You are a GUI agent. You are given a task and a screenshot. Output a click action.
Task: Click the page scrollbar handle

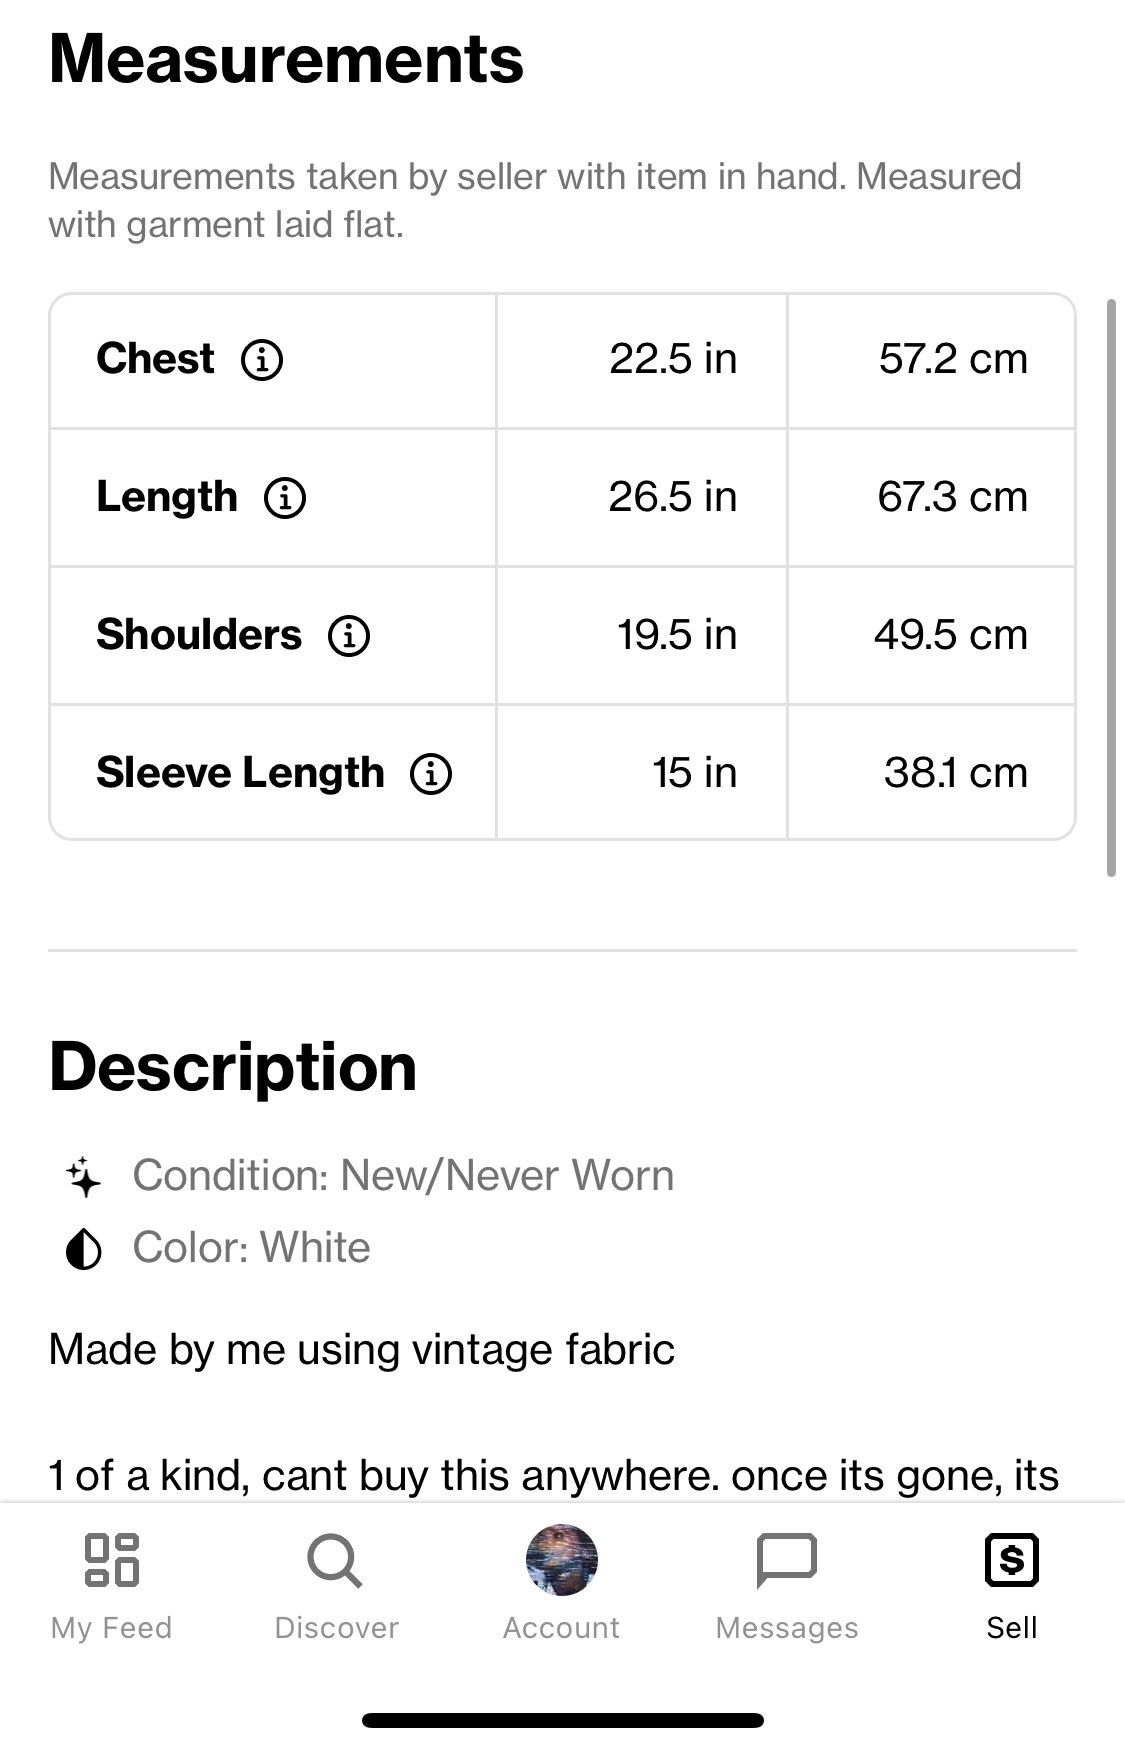1111,587
